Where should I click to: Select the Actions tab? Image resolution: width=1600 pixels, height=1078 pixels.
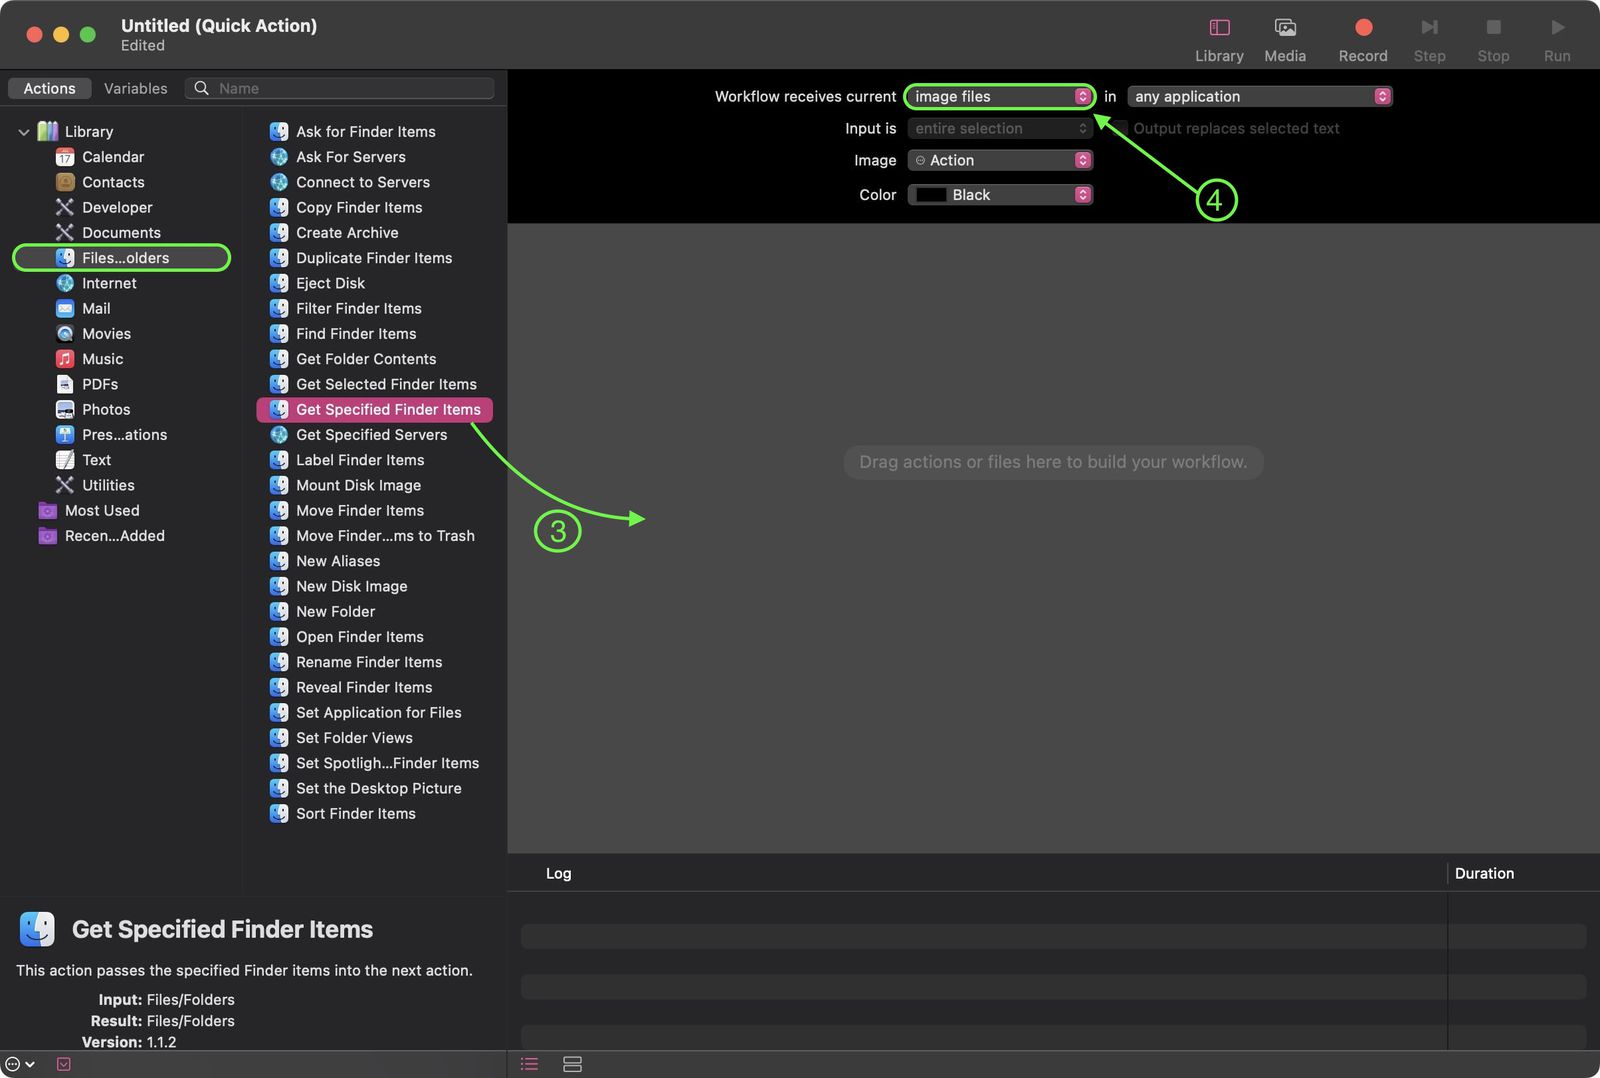[x=49, y=88]
